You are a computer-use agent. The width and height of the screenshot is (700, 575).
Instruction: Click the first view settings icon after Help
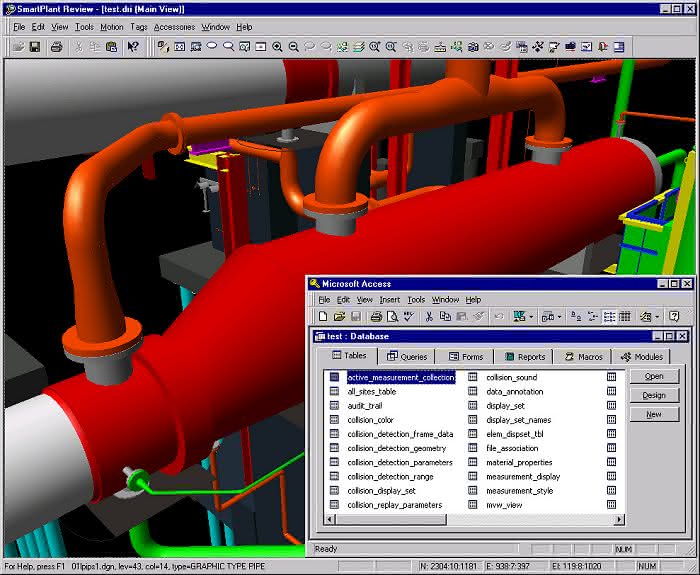(163, 46)
